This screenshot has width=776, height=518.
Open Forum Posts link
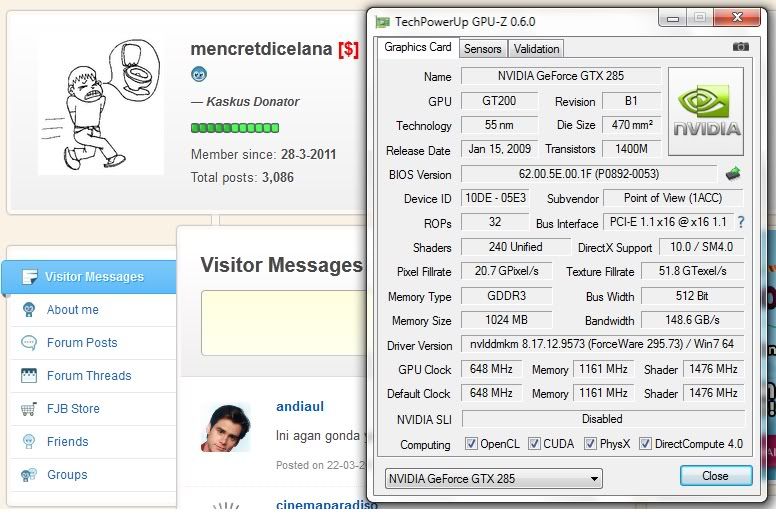point(82,342)
